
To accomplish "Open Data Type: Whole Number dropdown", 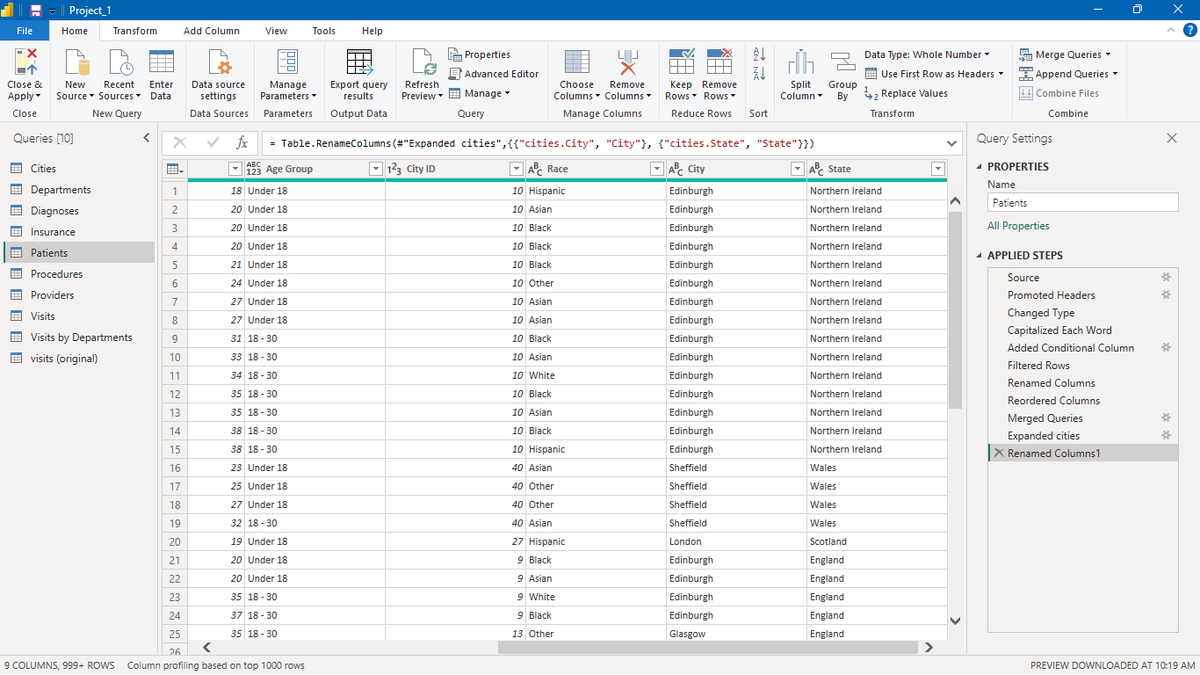I will pyautogui.click(x=927, y=55).
